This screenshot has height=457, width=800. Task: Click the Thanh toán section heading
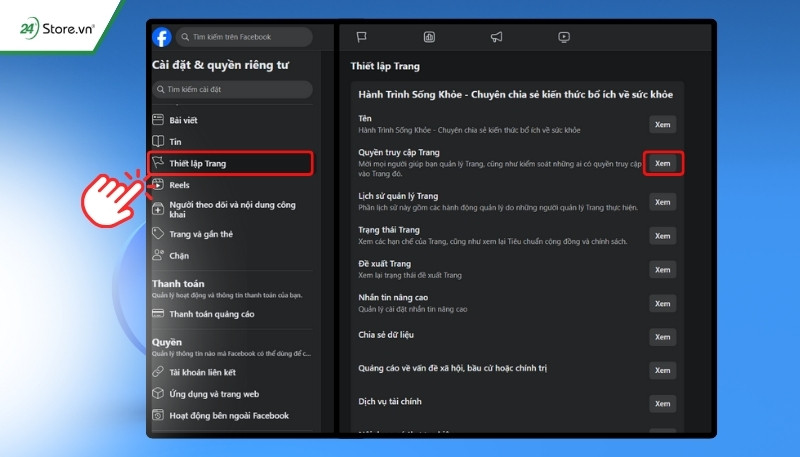coord(178,284)
